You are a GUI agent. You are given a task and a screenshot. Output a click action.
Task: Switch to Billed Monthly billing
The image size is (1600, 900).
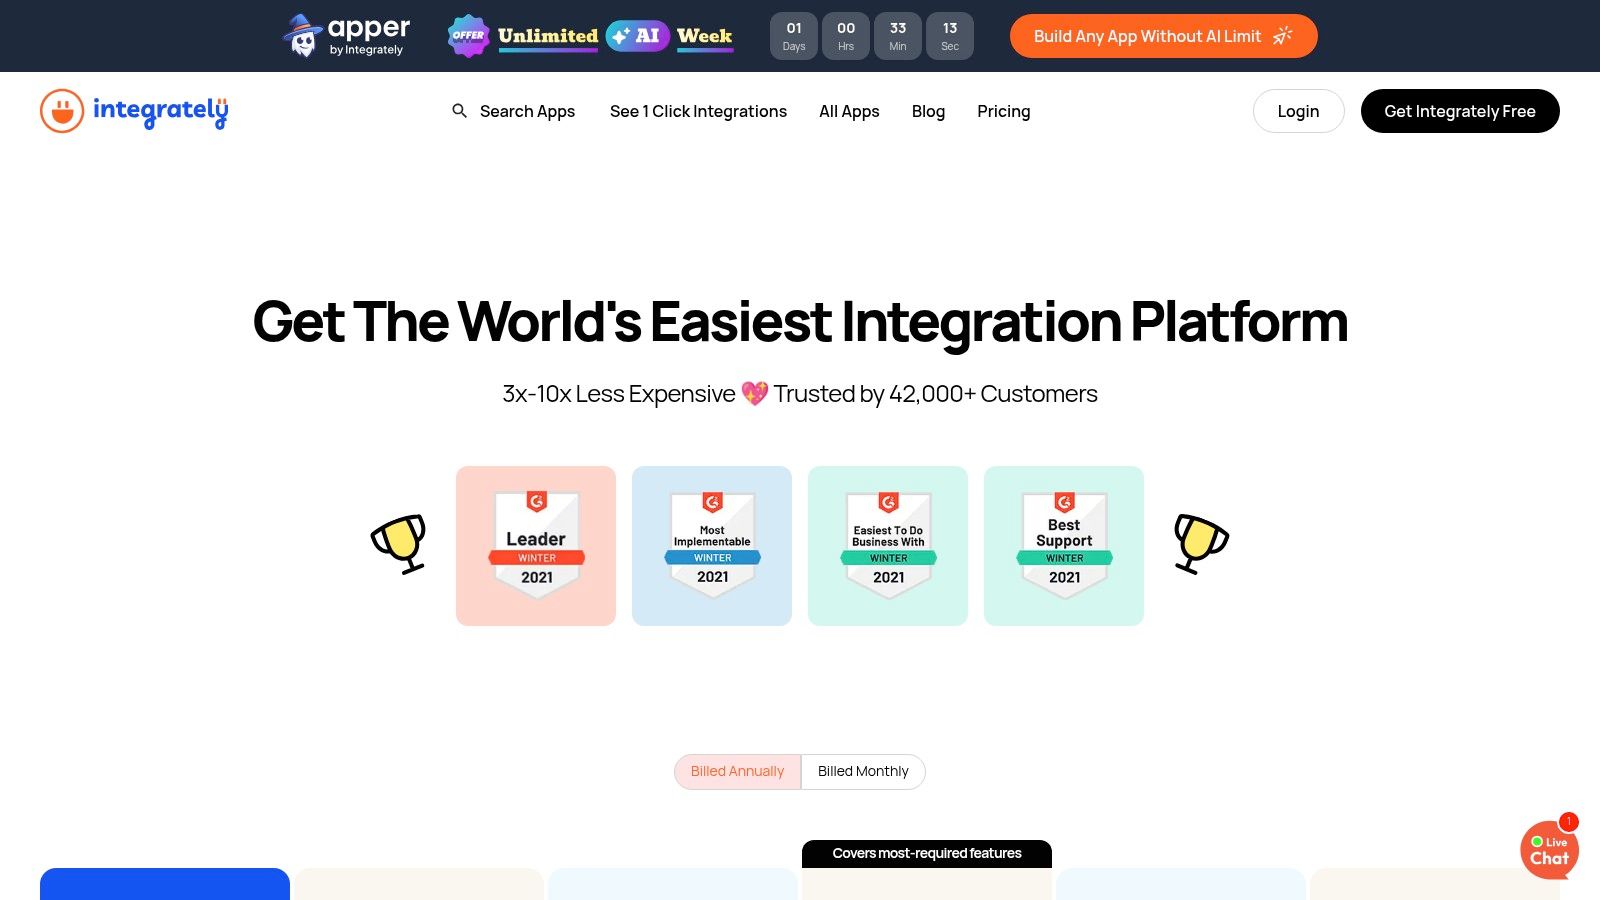[862, 771]
